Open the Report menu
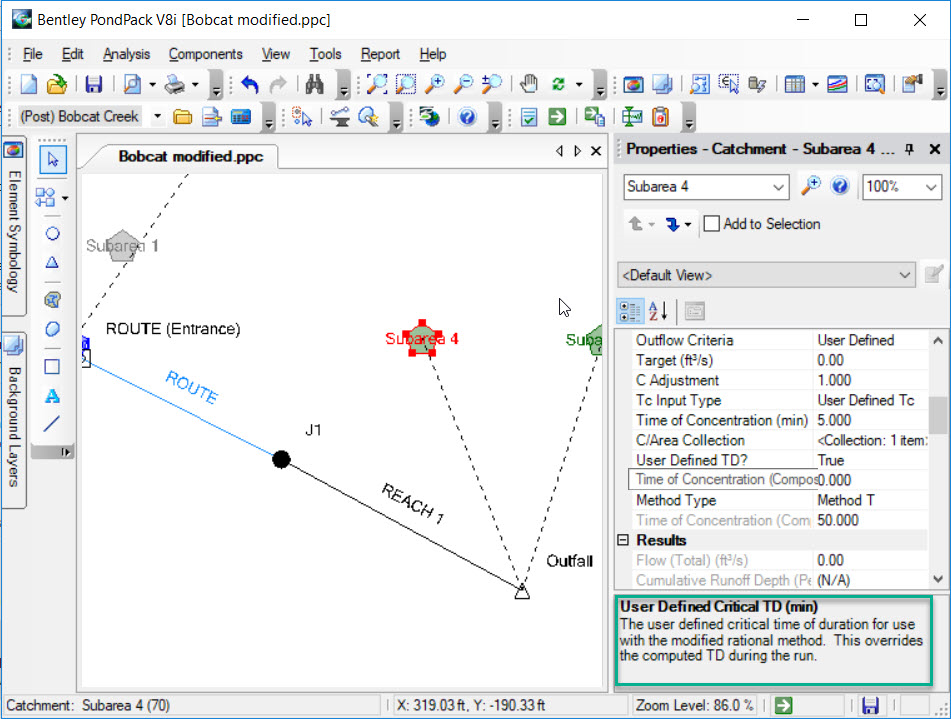The height and width of the screenshot is (719, 951). [x=380, y=54]
